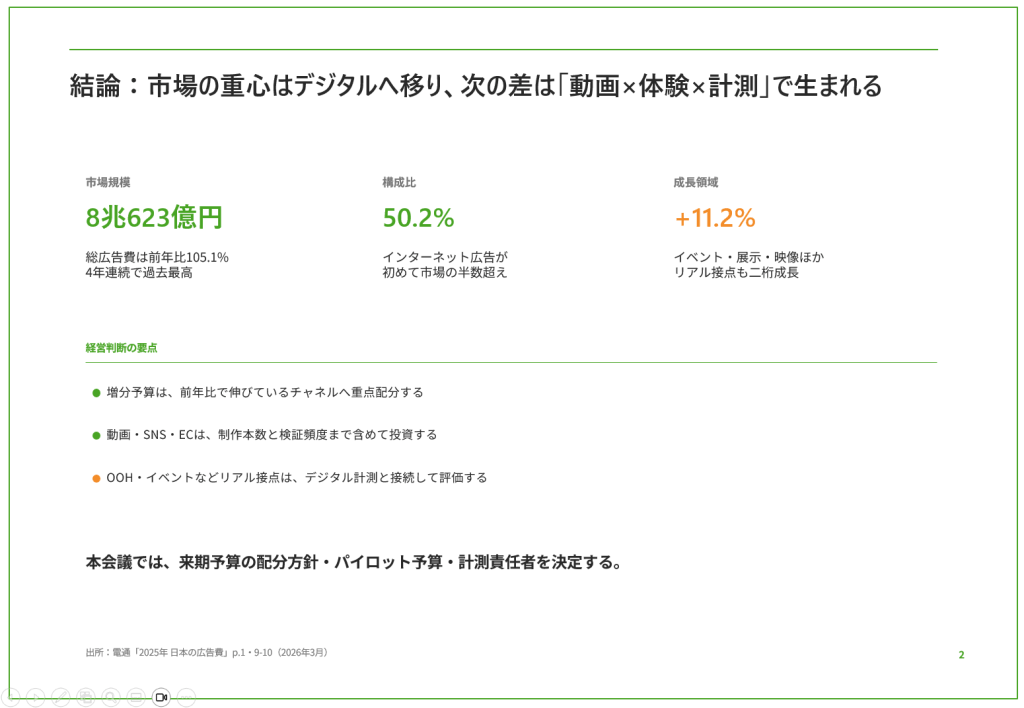Image resolution: width=1024 pixels, height=708 pixels.
Task: Go to previous slide with arrow button
Action: pos(11,698)
